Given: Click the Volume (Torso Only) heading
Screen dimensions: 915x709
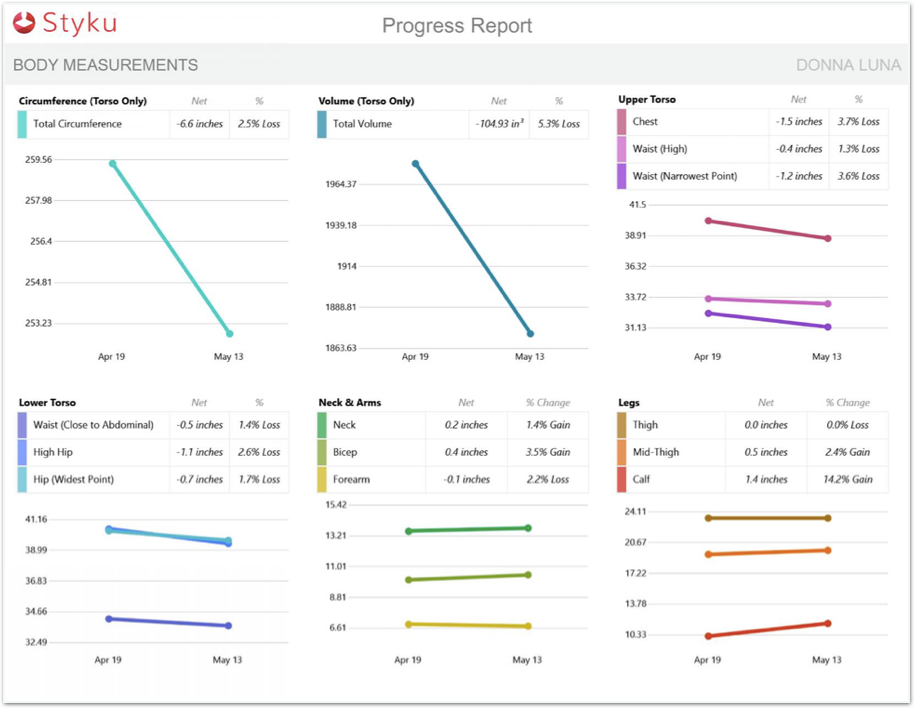Looking at the screenshot, I should (366, 101).
